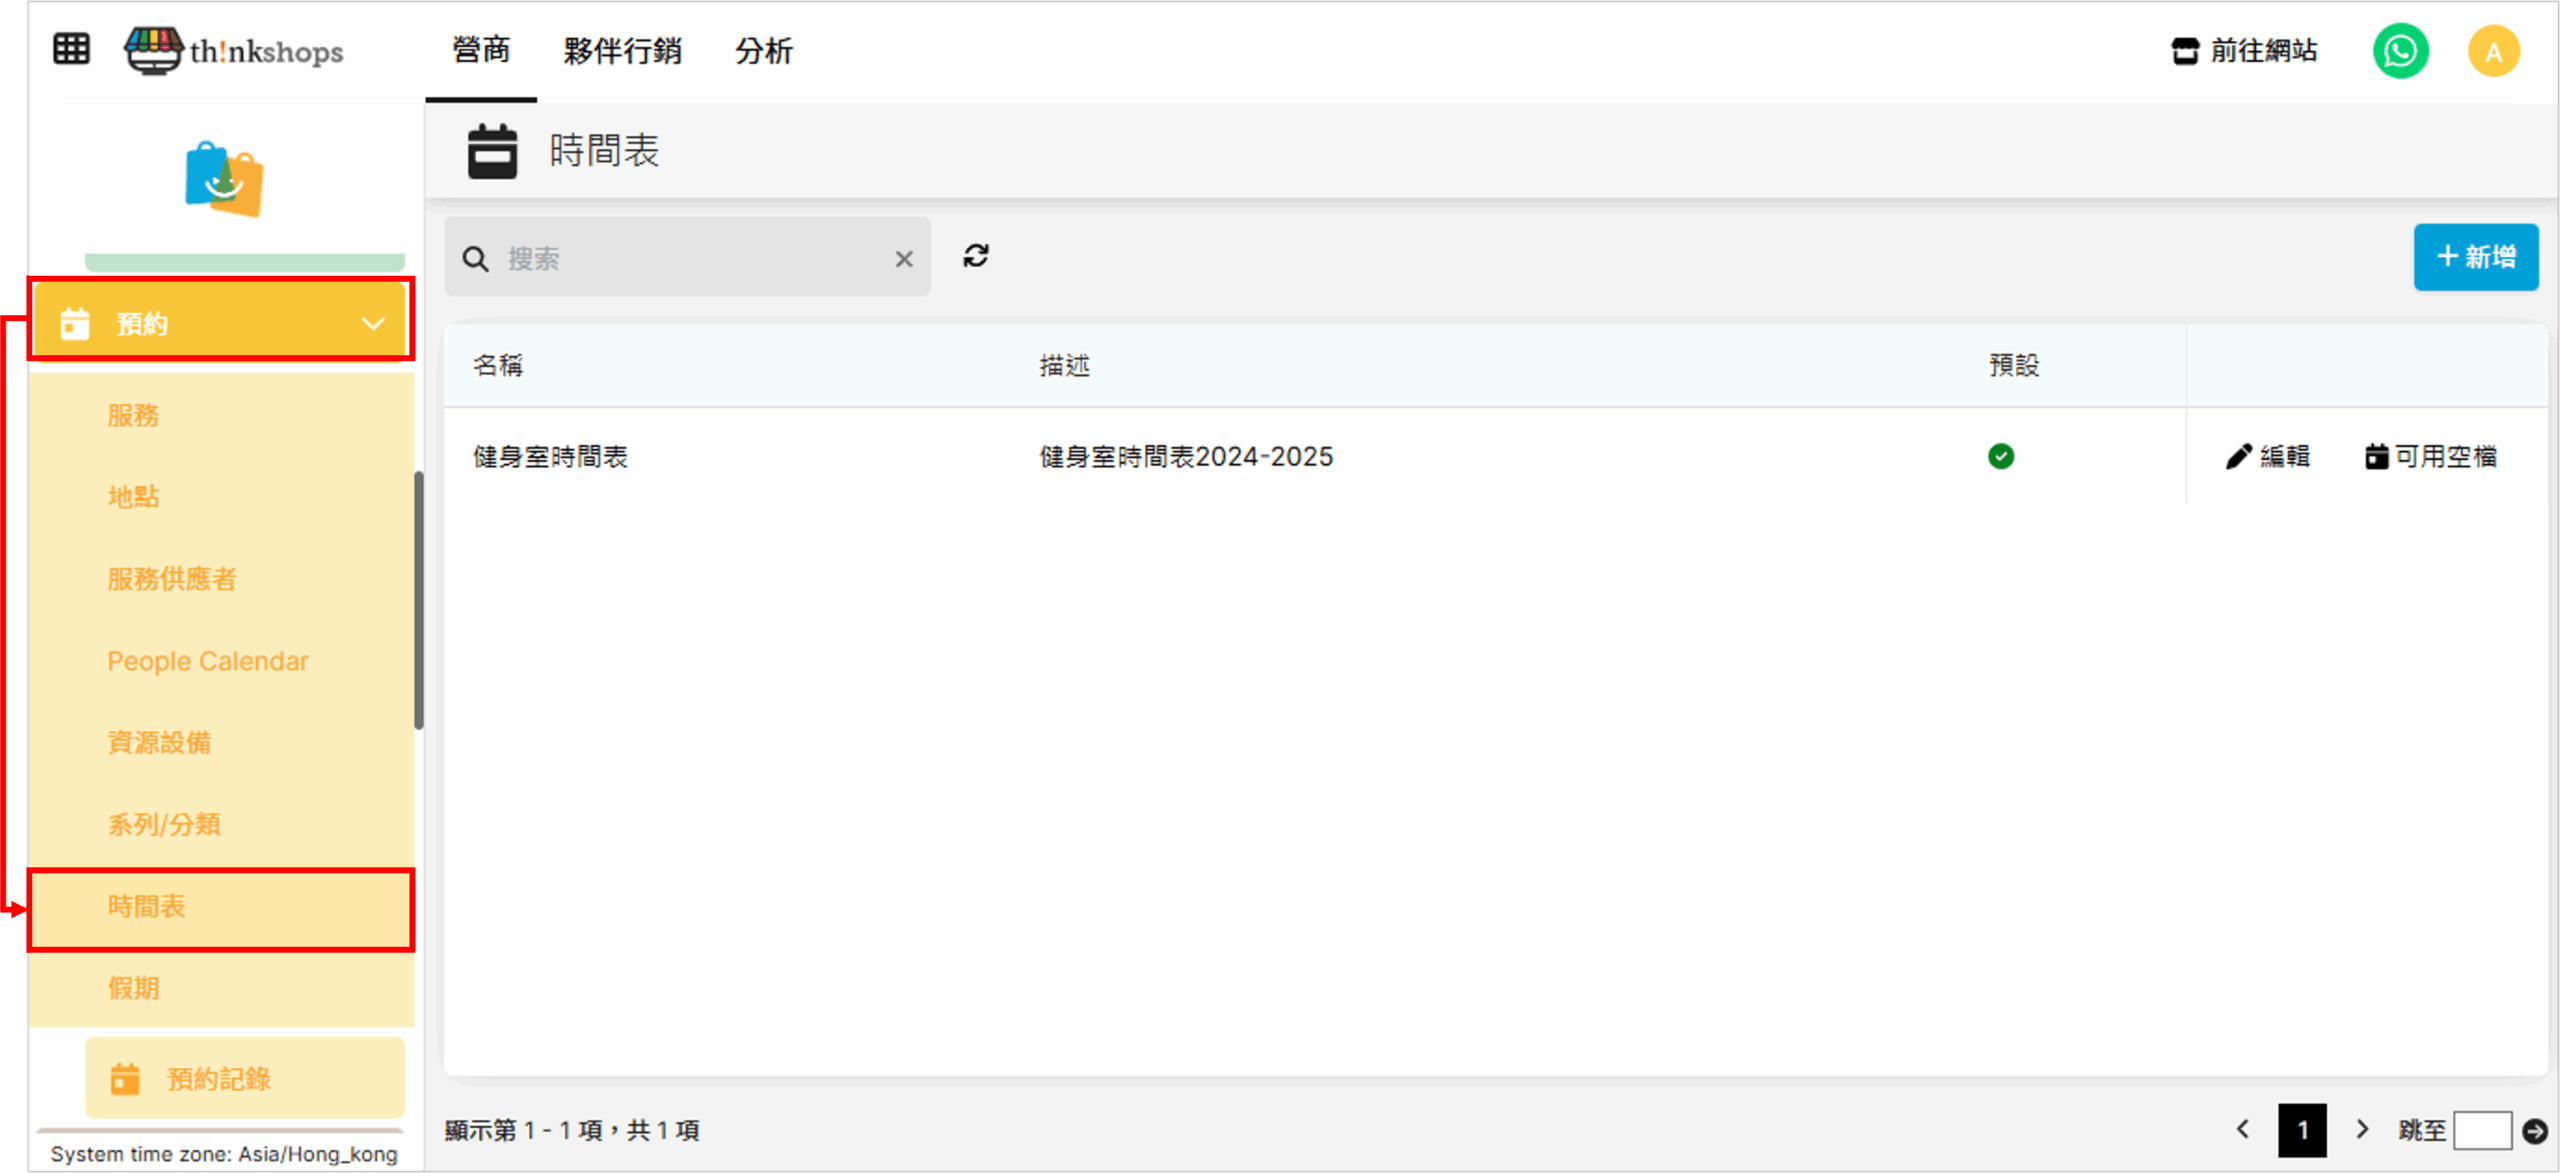
Task: Open the apps grid menu icon
Action: 71,49
